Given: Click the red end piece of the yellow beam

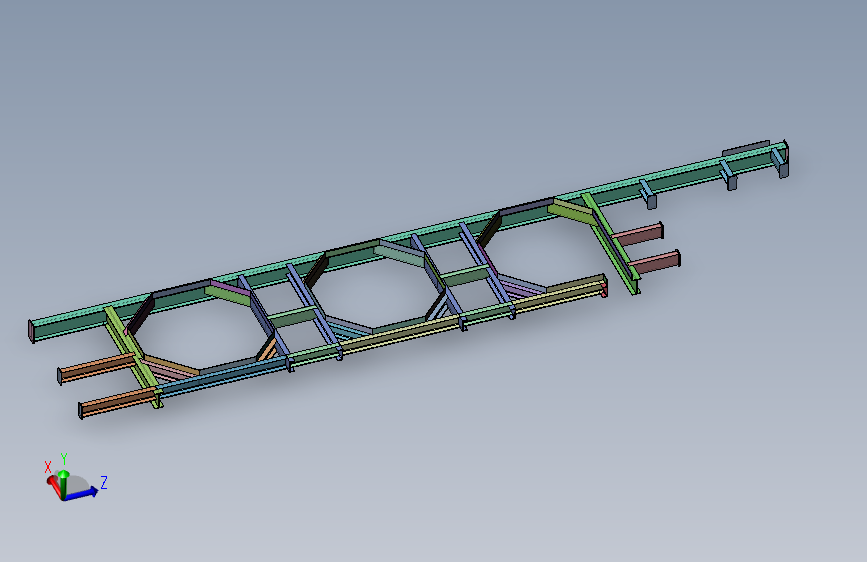Looking at the screenshot, I should click(x=604, y=290).
